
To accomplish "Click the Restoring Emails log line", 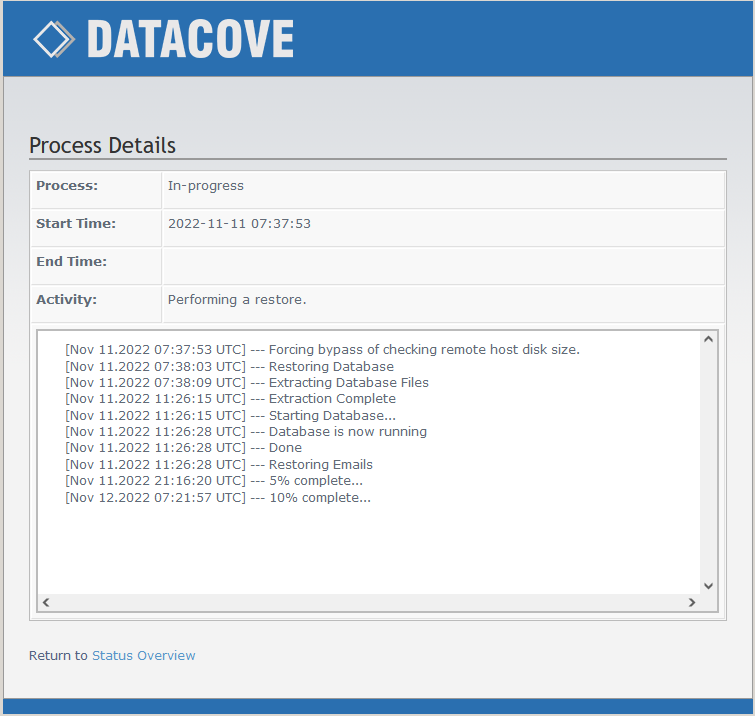I will click(219, 465).
